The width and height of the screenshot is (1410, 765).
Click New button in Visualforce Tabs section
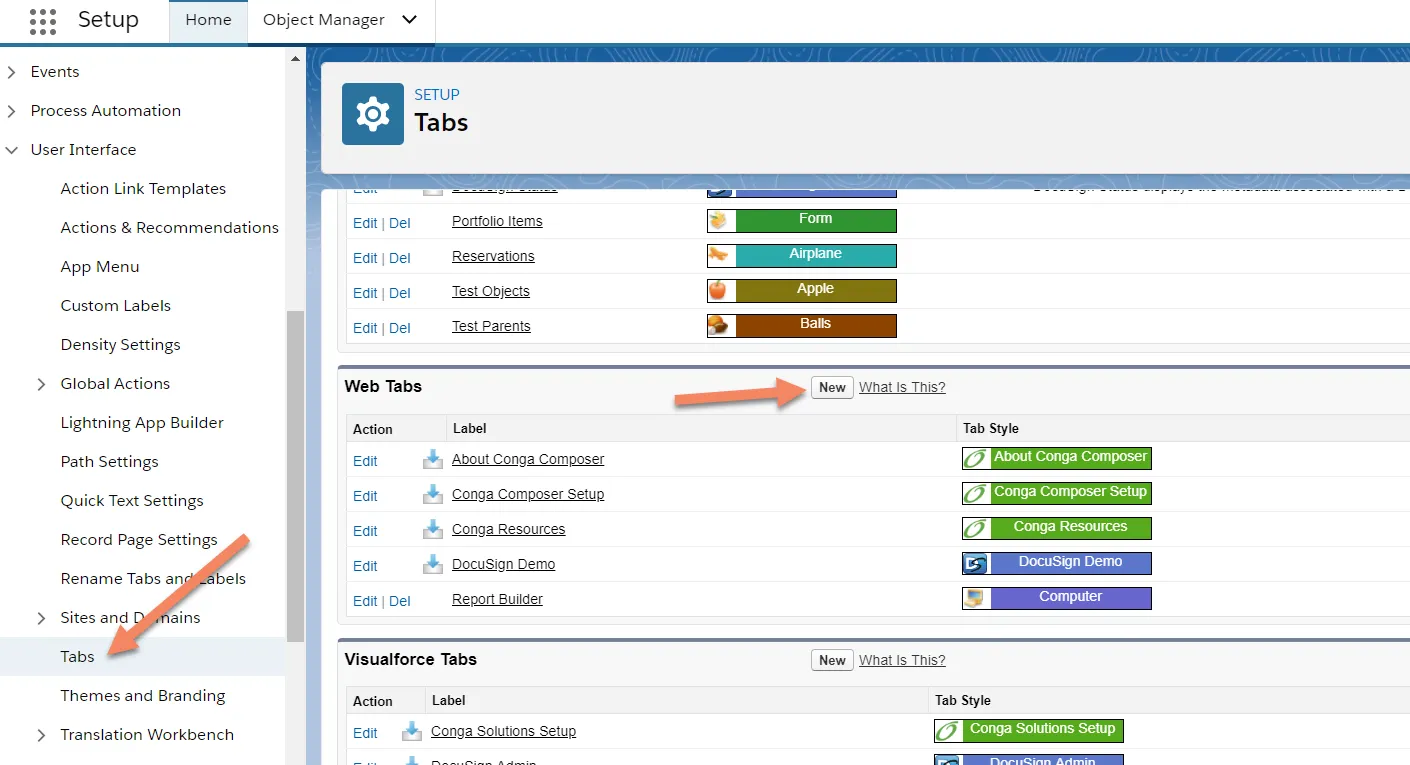tap(832, 660)
